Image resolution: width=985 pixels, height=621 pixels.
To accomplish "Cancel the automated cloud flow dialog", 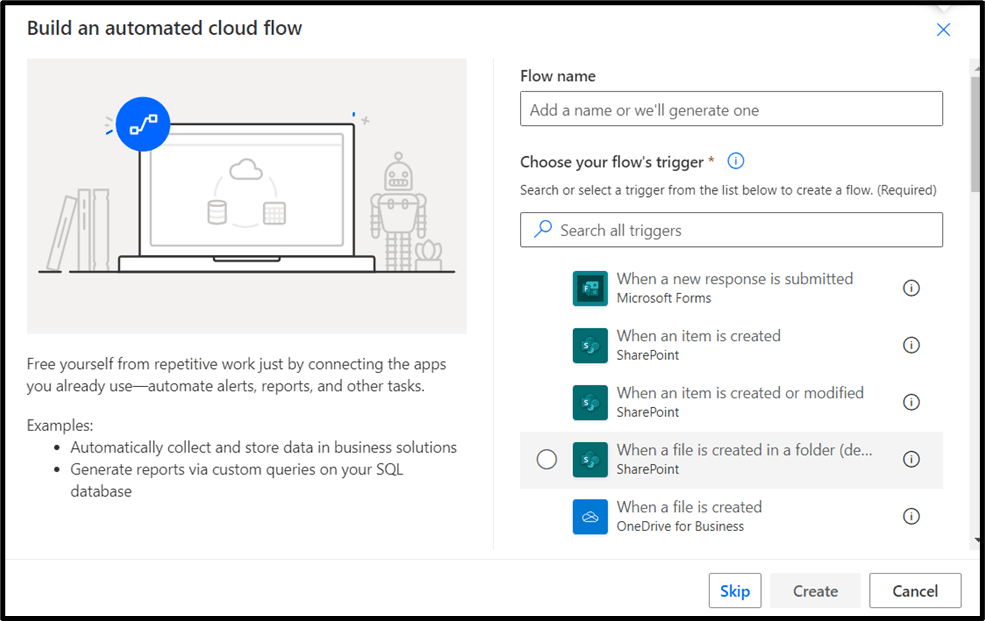I will [x=915, y=591].
